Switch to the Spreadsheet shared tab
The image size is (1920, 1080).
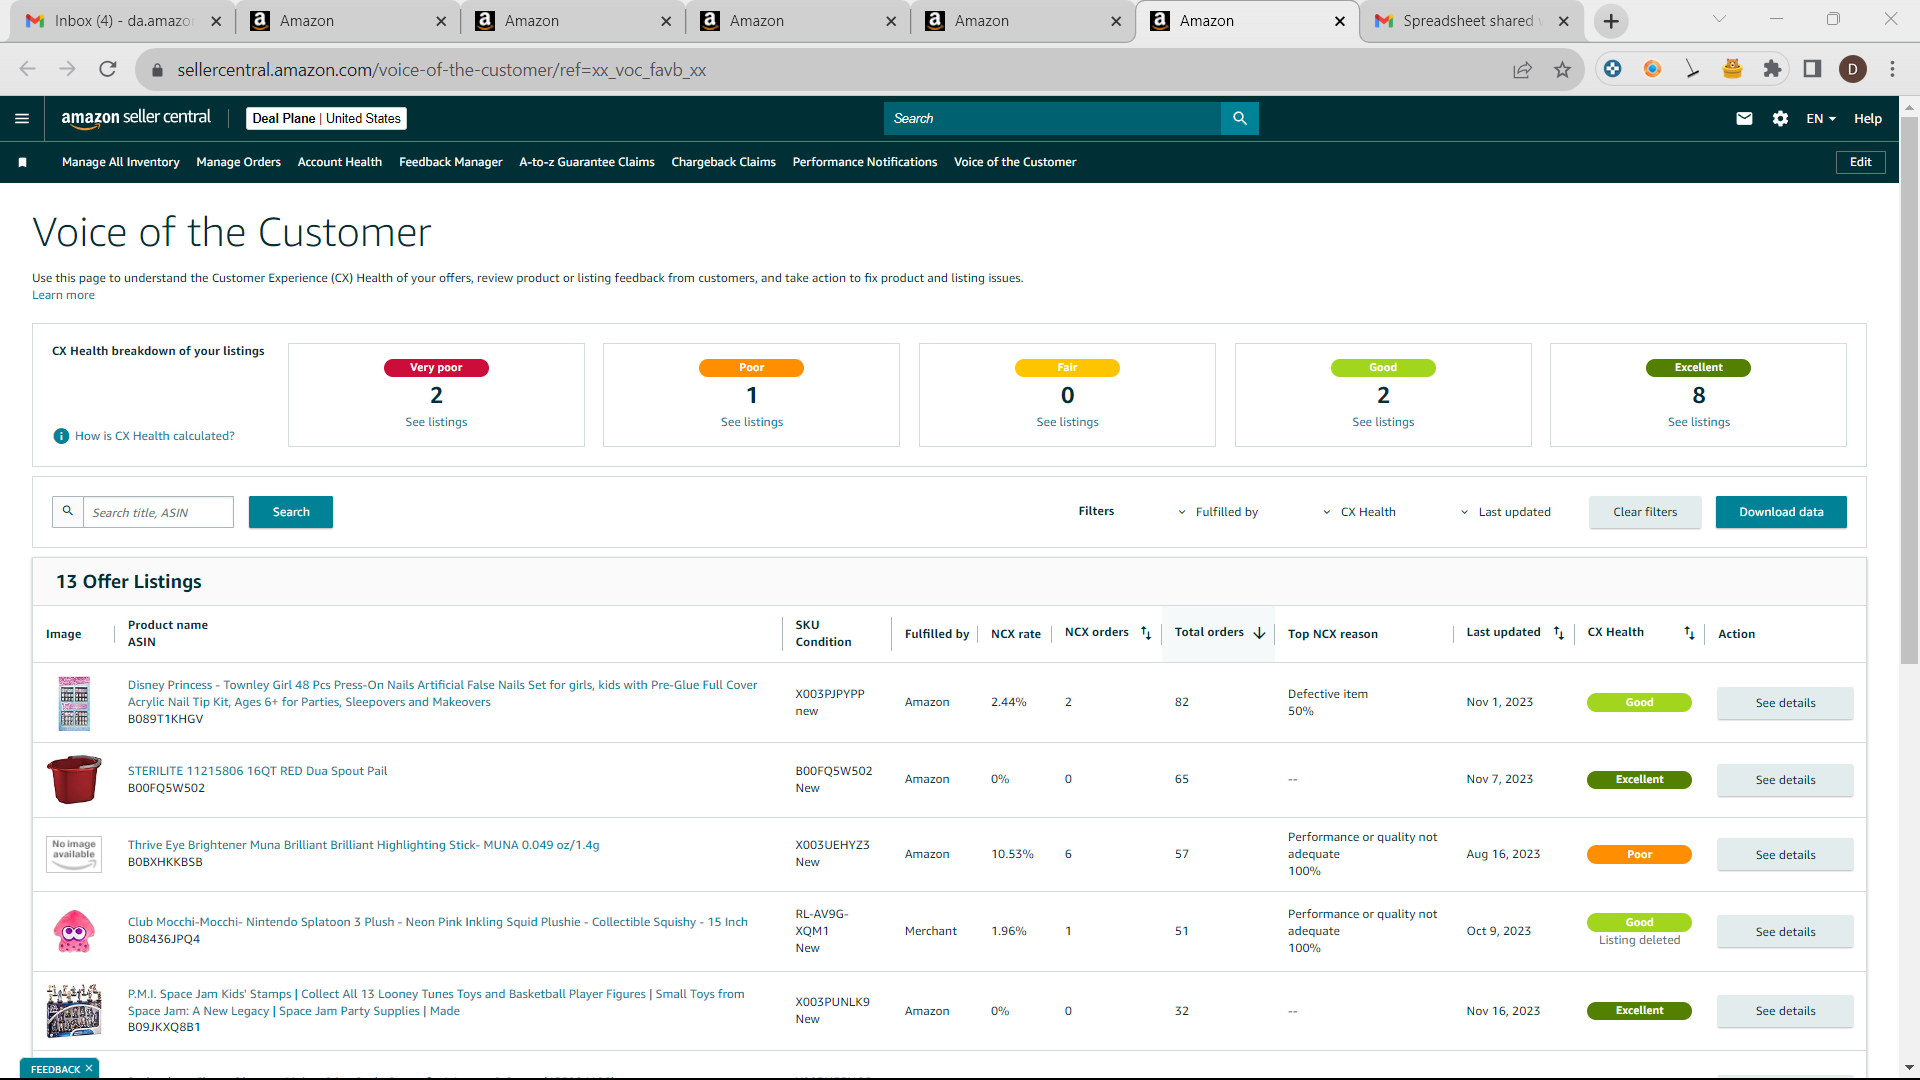click(1472, 21)
